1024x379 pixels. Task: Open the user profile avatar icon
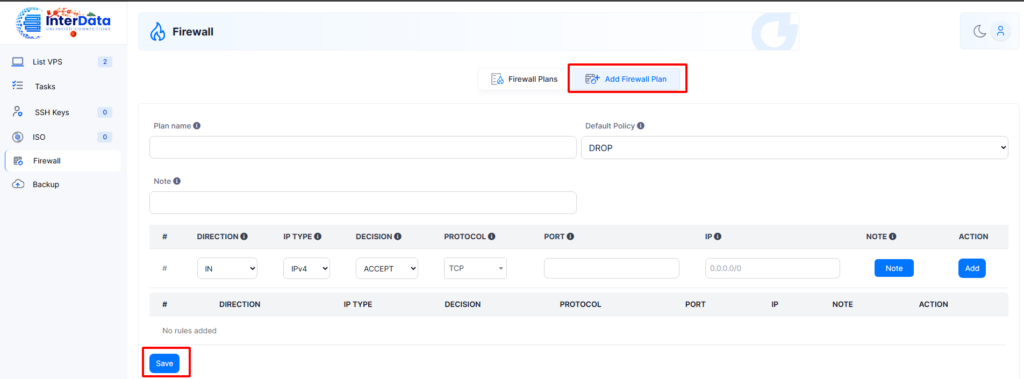pos(1000,31)
